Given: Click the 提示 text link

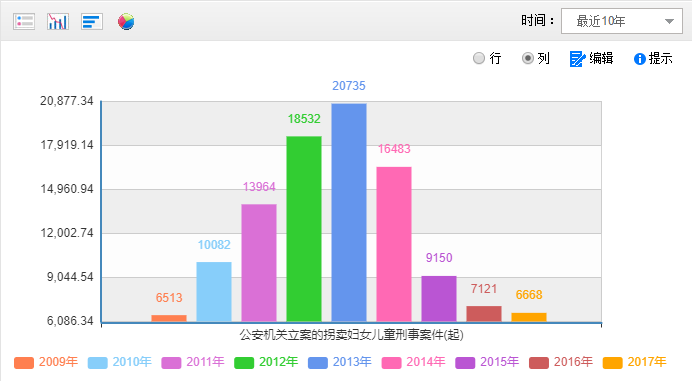Looking at the screenshot, I should (660, 58).
